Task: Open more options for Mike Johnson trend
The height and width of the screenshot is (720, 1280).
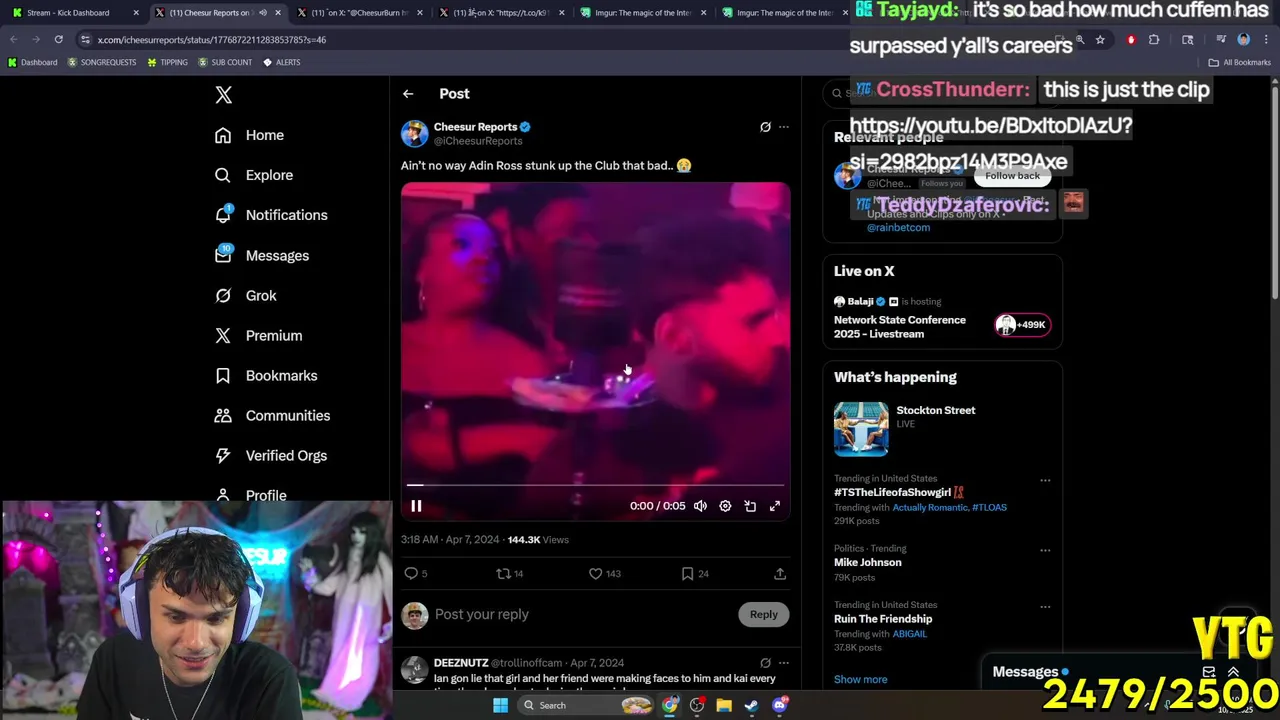Action: click(x=1045, y=550)
